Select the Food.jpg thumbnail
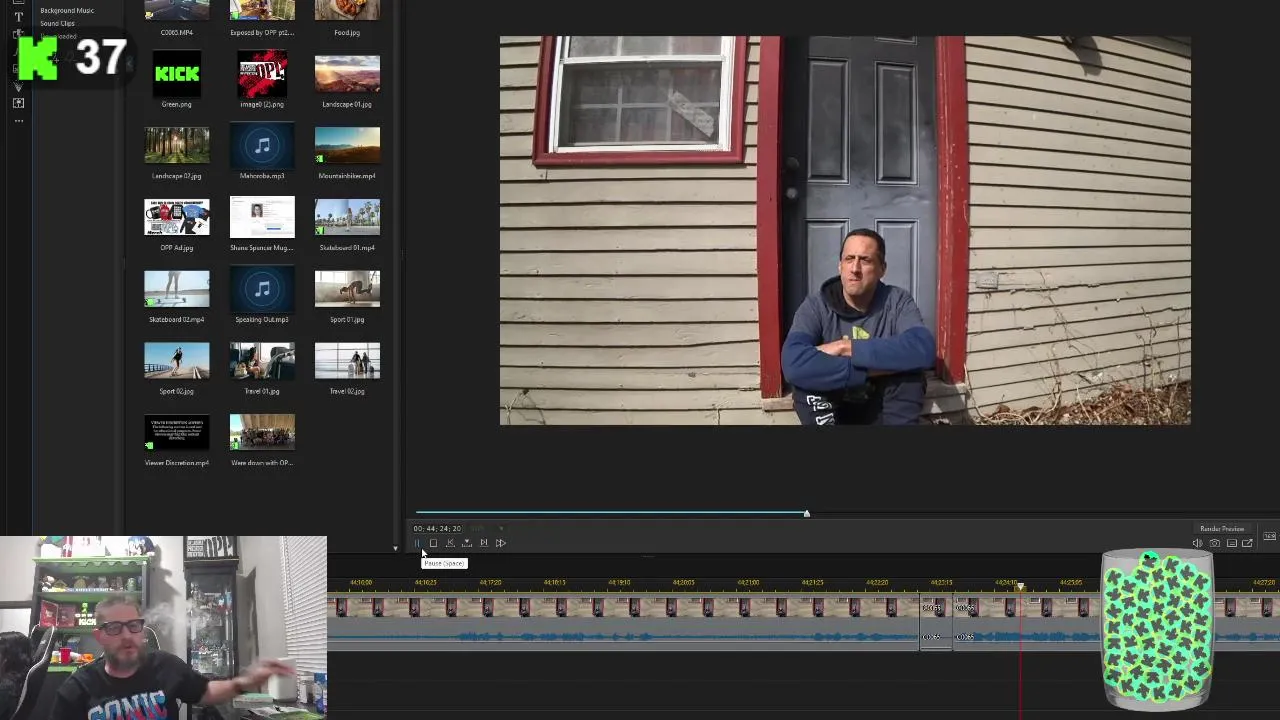 click(x=347, y=10)
